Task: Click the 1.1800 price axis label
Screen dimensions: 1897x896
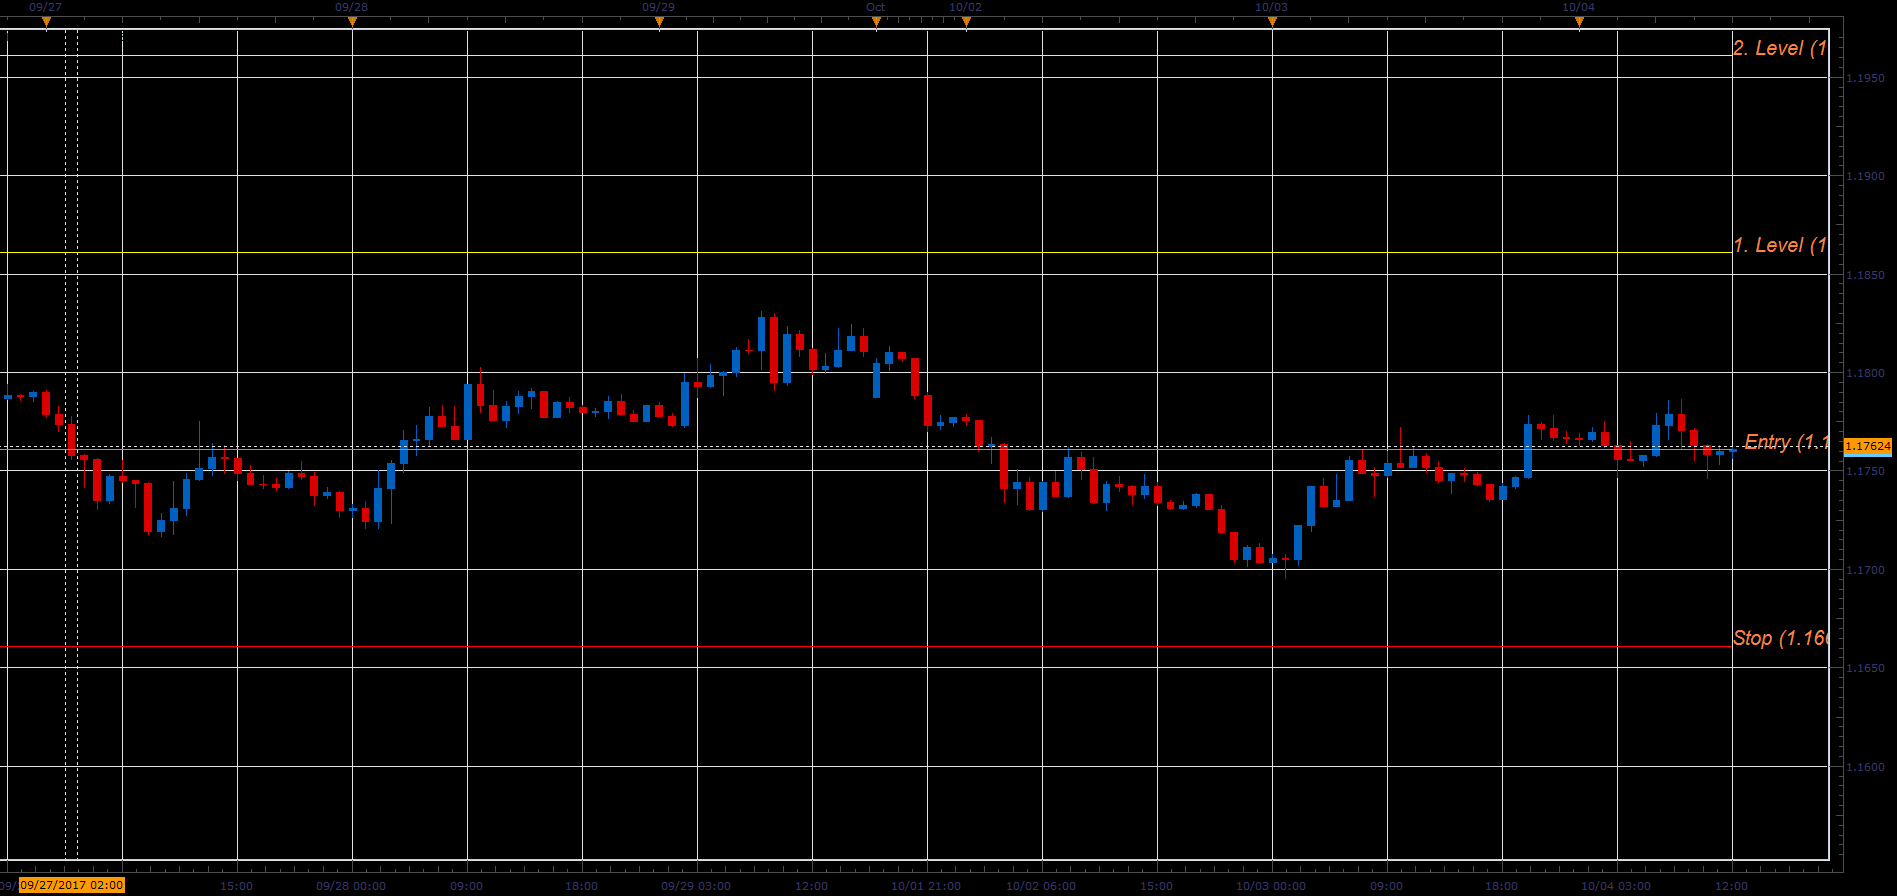Action: tap(1864, 373)
